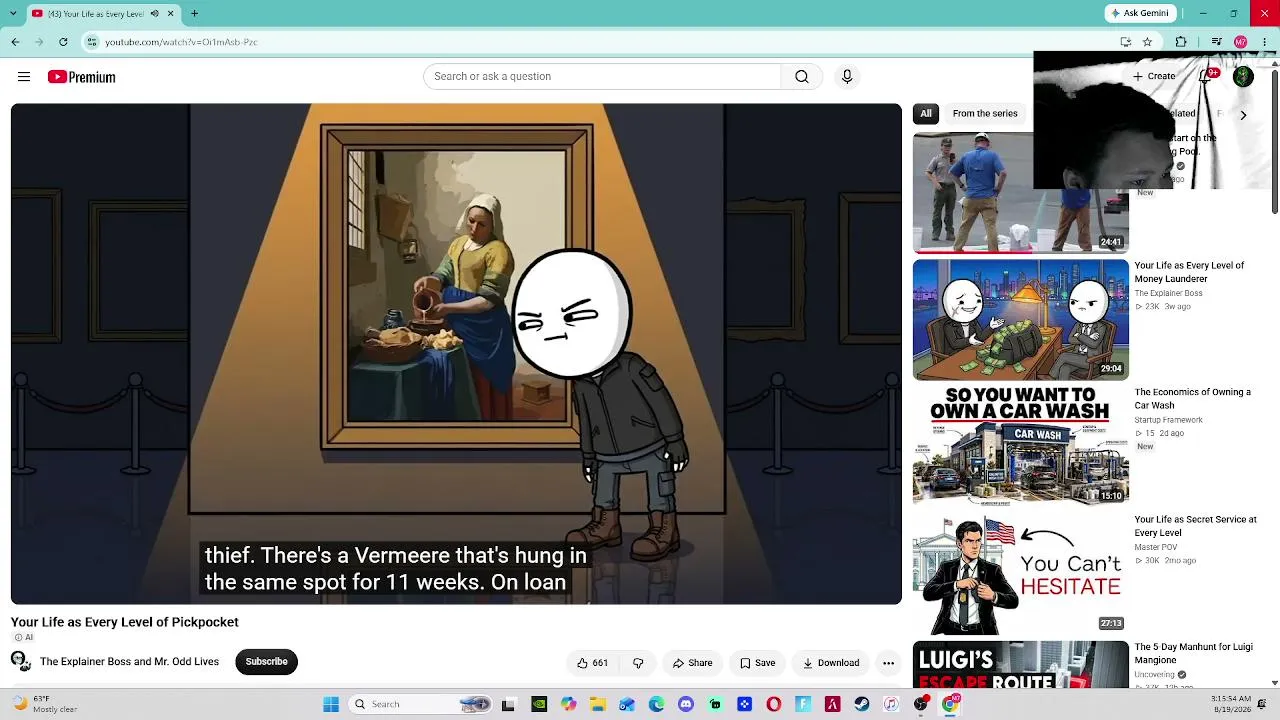Open the You Can't Hesitate thumbnail
Image resolution: width=1280 pixels, height=720 pixels.
1020,574
